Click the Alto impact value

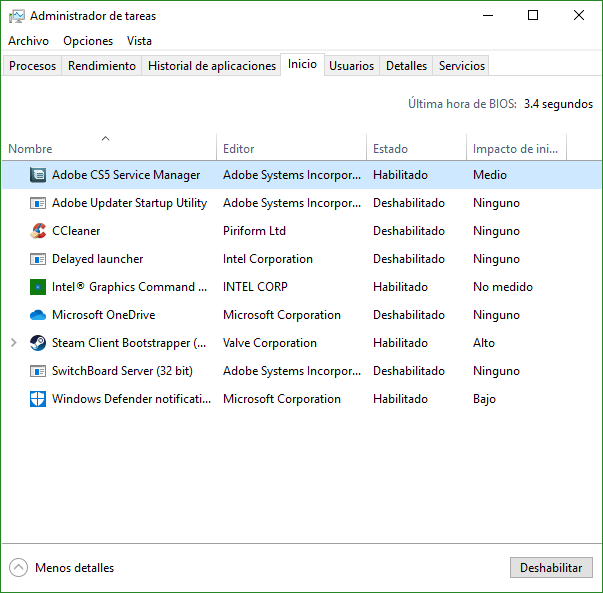coord(484,343)
